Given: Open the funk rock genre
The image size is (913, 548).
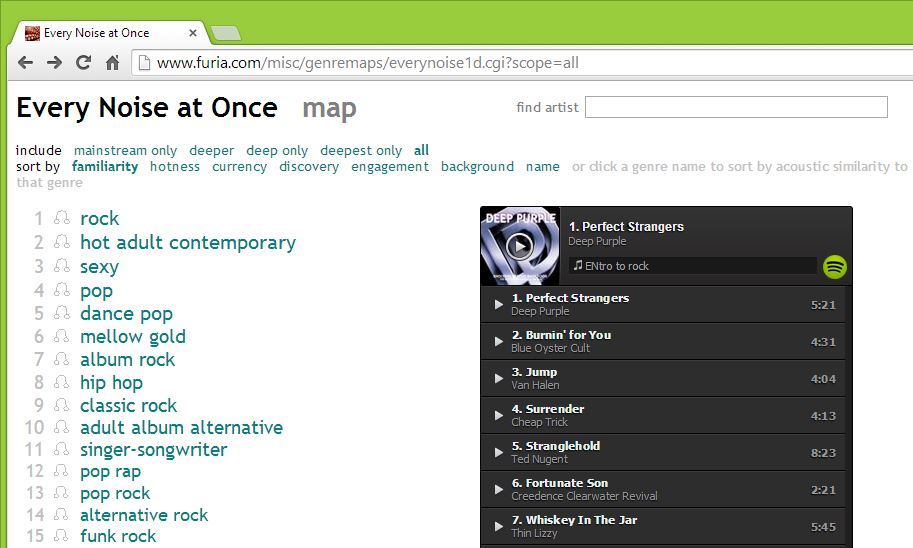Looking at the screenshot, I should [118, 536].
